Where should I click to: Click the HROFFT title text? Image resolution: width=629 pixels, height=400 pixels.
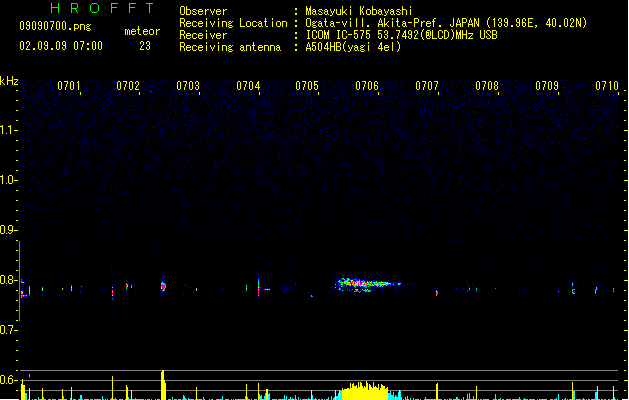pyautogui.click(x=103, y=8)
